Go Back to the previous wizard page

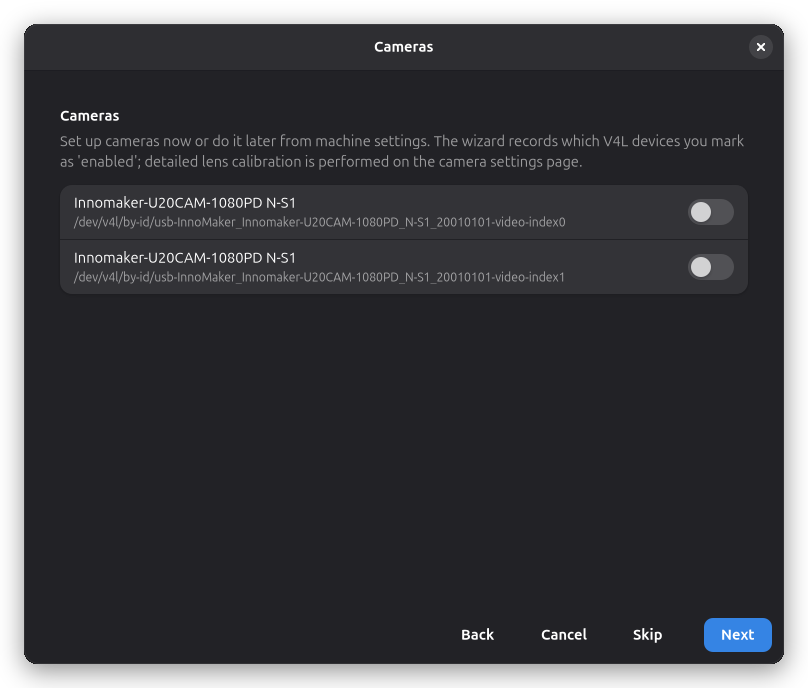477,634
